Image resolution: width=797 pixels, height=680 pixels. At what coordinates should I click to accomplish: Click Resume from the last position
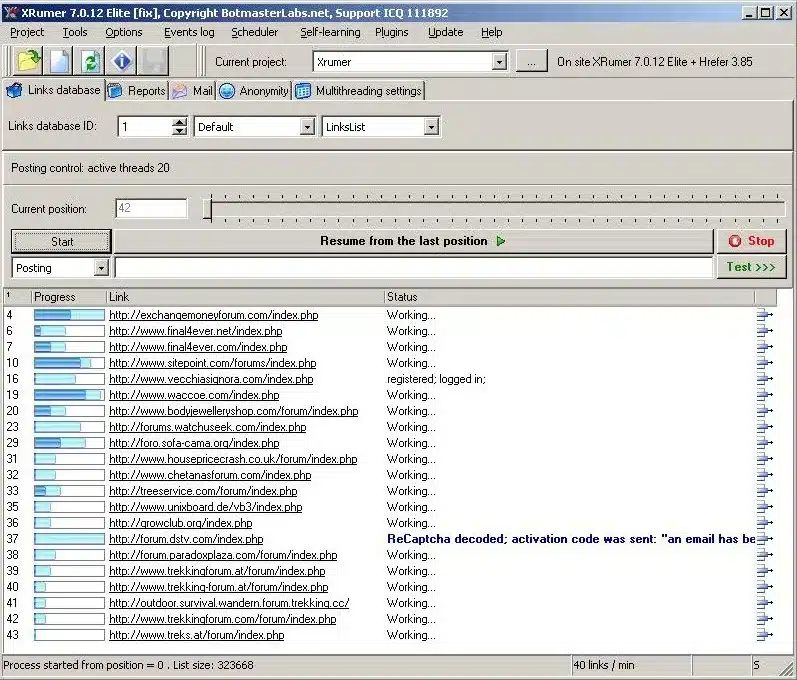pyautogui.click(x=412, y=241)
